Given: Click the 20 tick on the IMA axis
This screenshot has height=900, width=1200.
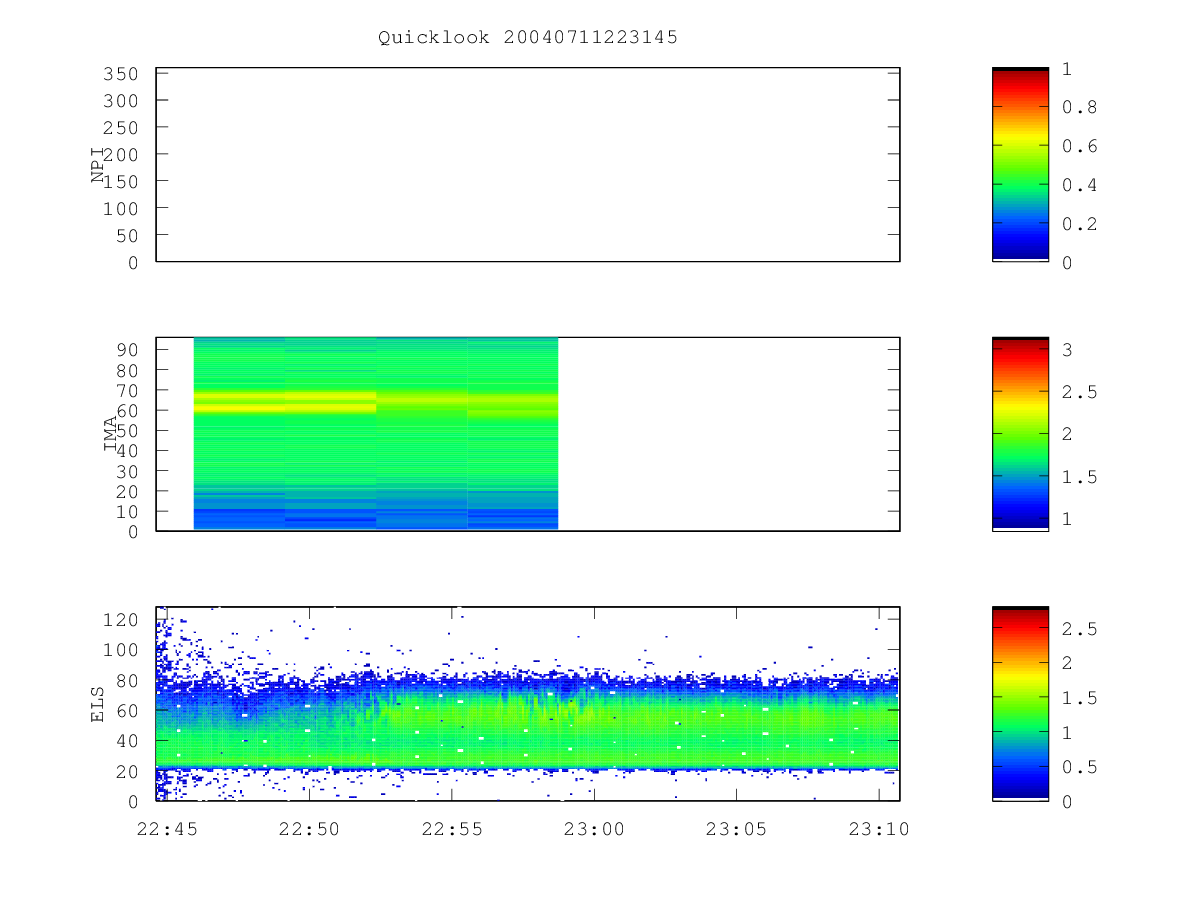Looking at the screenshot, I should coord(127,491).
